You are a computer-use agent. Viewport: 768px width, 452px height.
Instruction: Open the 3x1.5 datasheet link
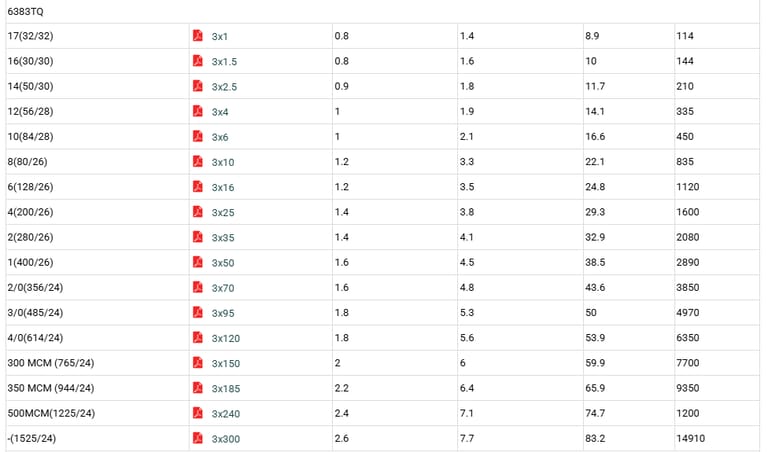pos(224,62)
